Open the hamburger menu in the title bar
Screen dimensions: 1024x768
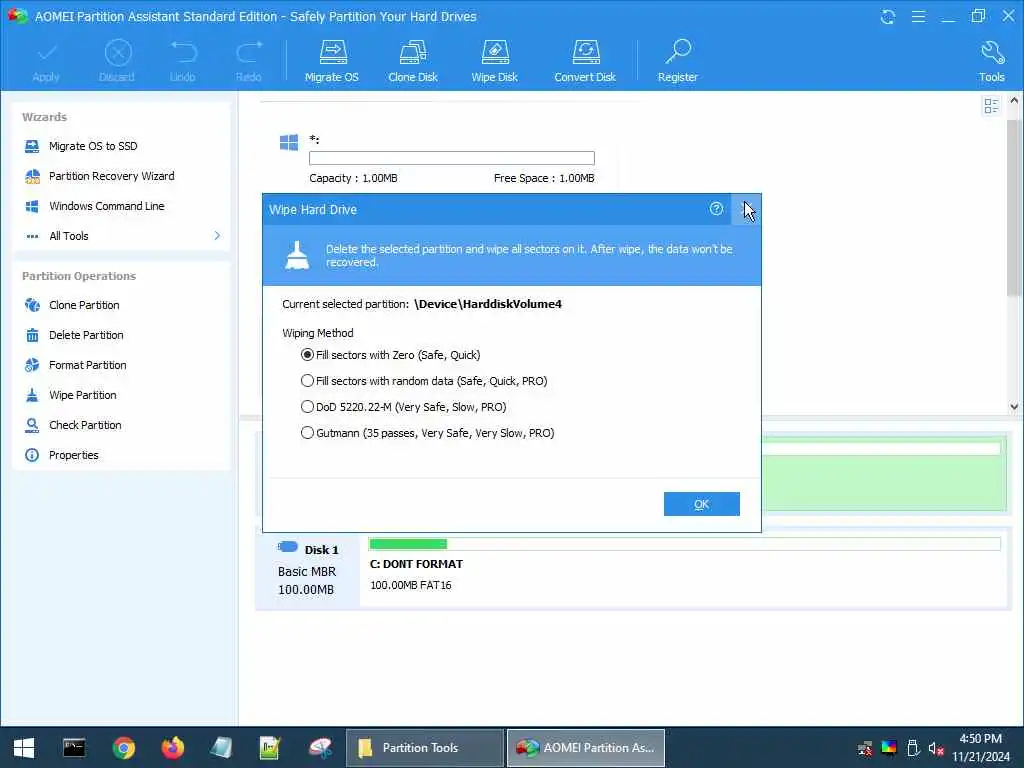point(918,16)
